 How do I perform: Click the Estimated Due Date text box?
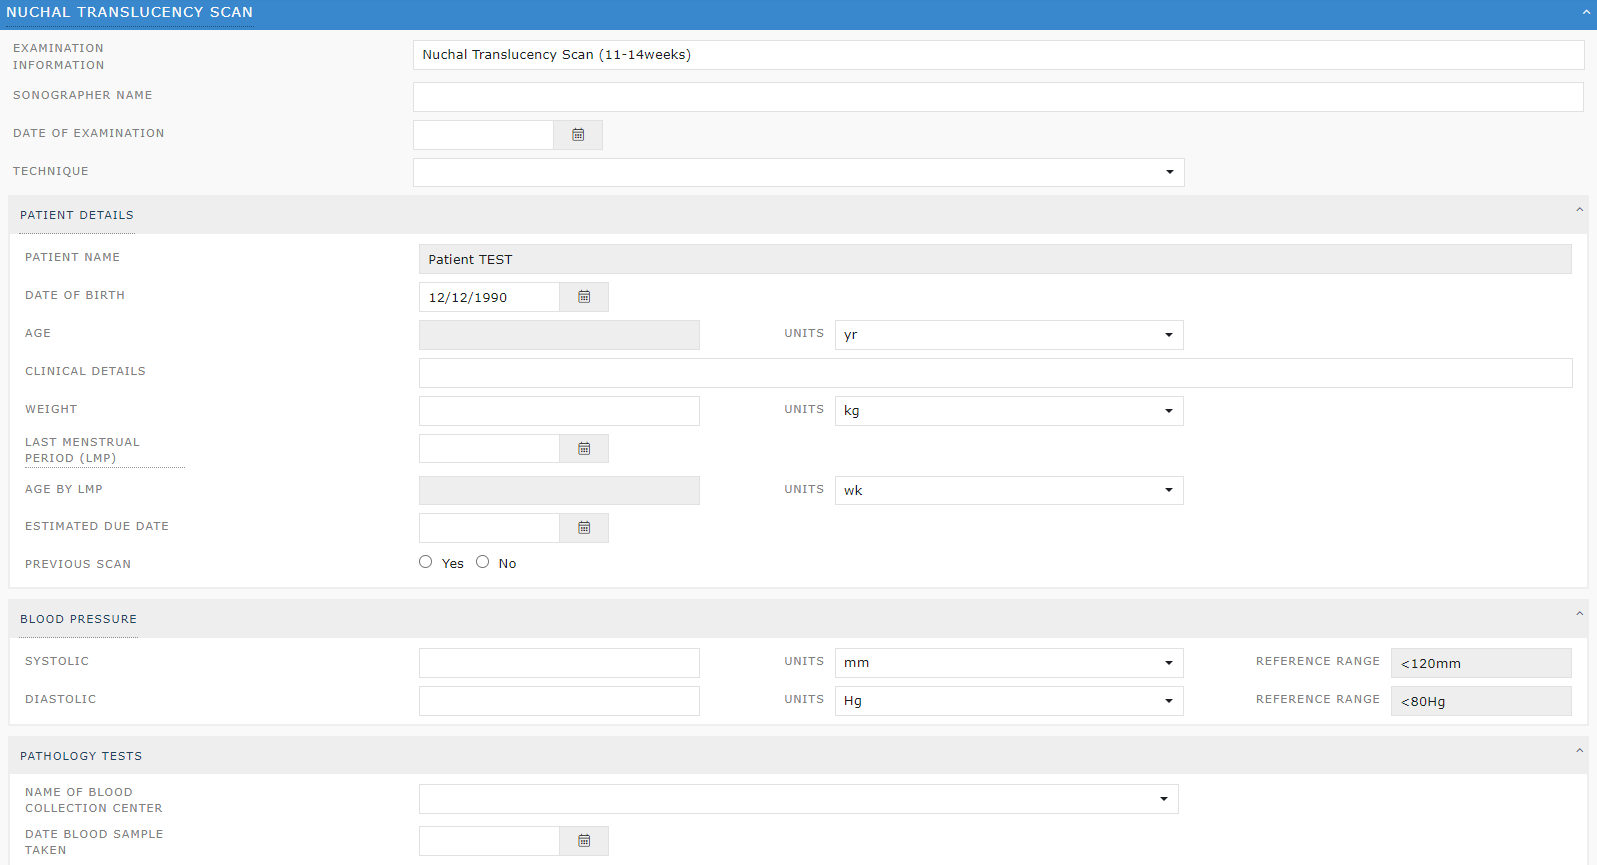(489, 528)
